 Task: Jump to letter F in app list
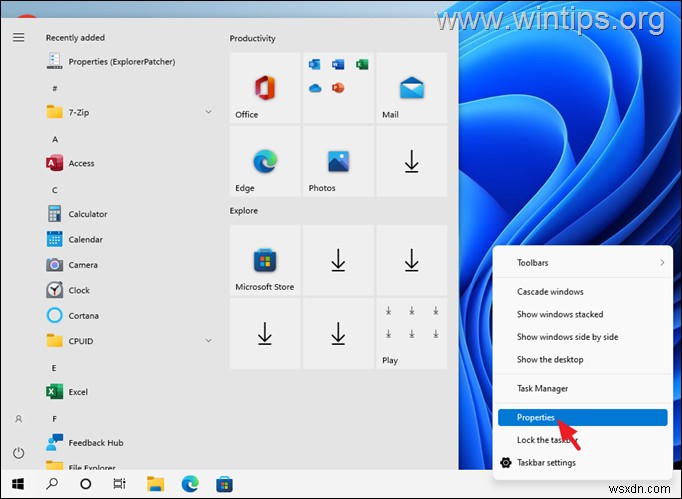pos(54,419)
